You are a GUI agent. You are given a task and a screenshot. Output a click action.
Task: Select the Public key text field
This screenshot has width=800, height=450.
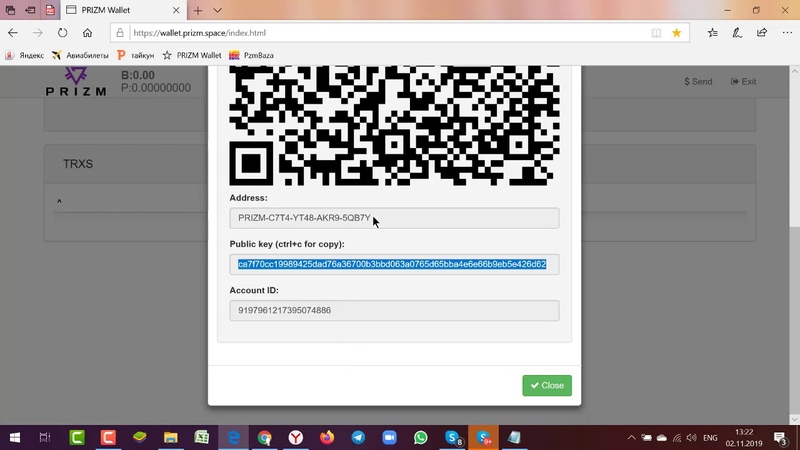[394, 264]
